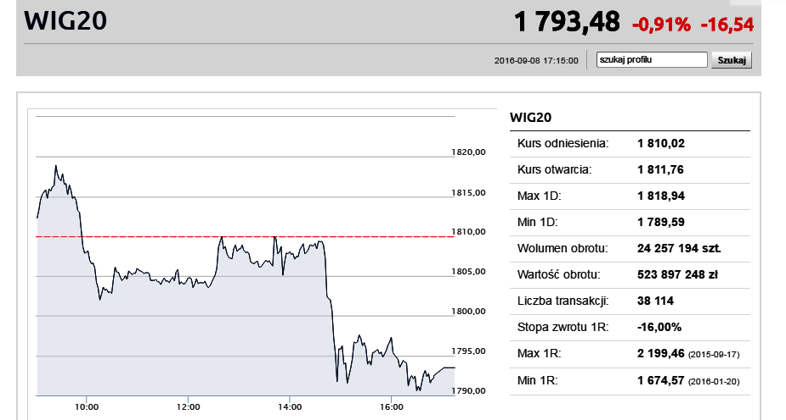Click the 2016-09-08 17:15:00 timestamp
Screen dimensions: 786x420
tap(536, 61)
